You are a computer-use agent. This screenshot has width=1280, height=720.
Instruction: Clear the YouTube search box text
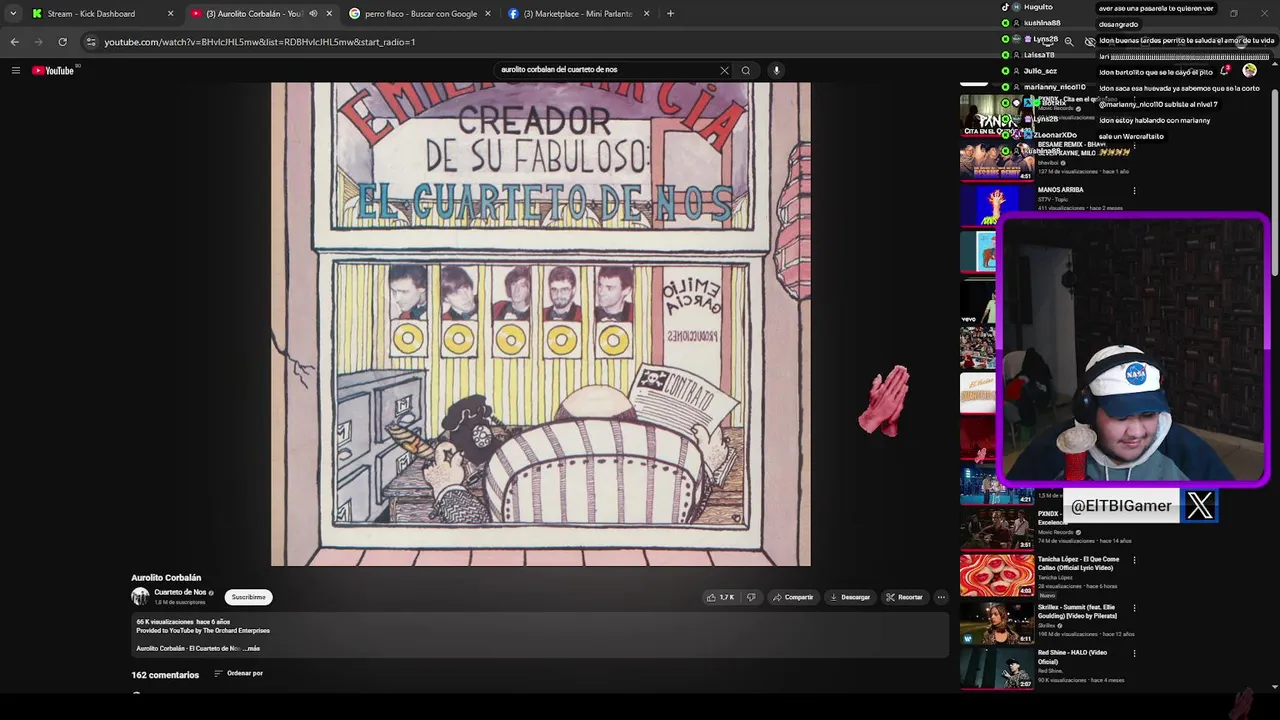pyautogui.click(x=724, y=70)
